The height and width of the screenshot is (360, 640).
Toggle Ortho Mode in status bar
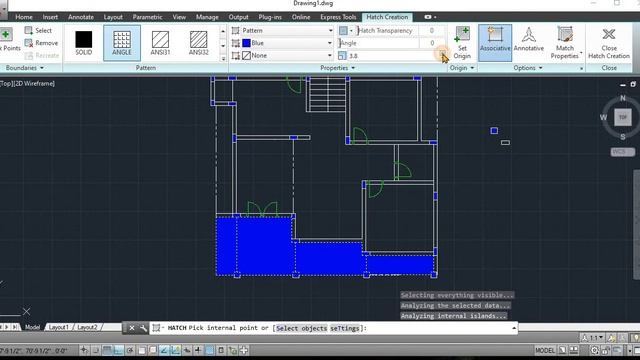(x=119, y=350)
